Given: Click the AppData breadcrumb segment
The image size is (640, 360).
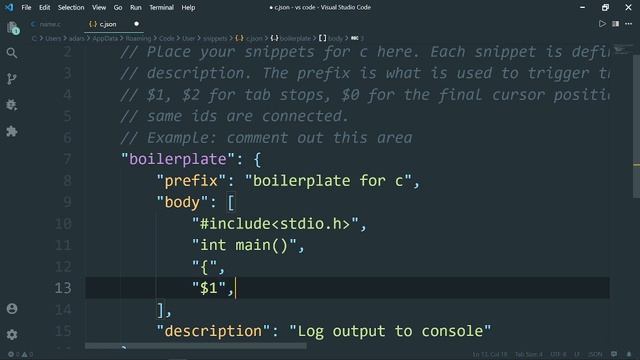Looking at the screenshot, I should pyautogui.click(x=105, y=38).
